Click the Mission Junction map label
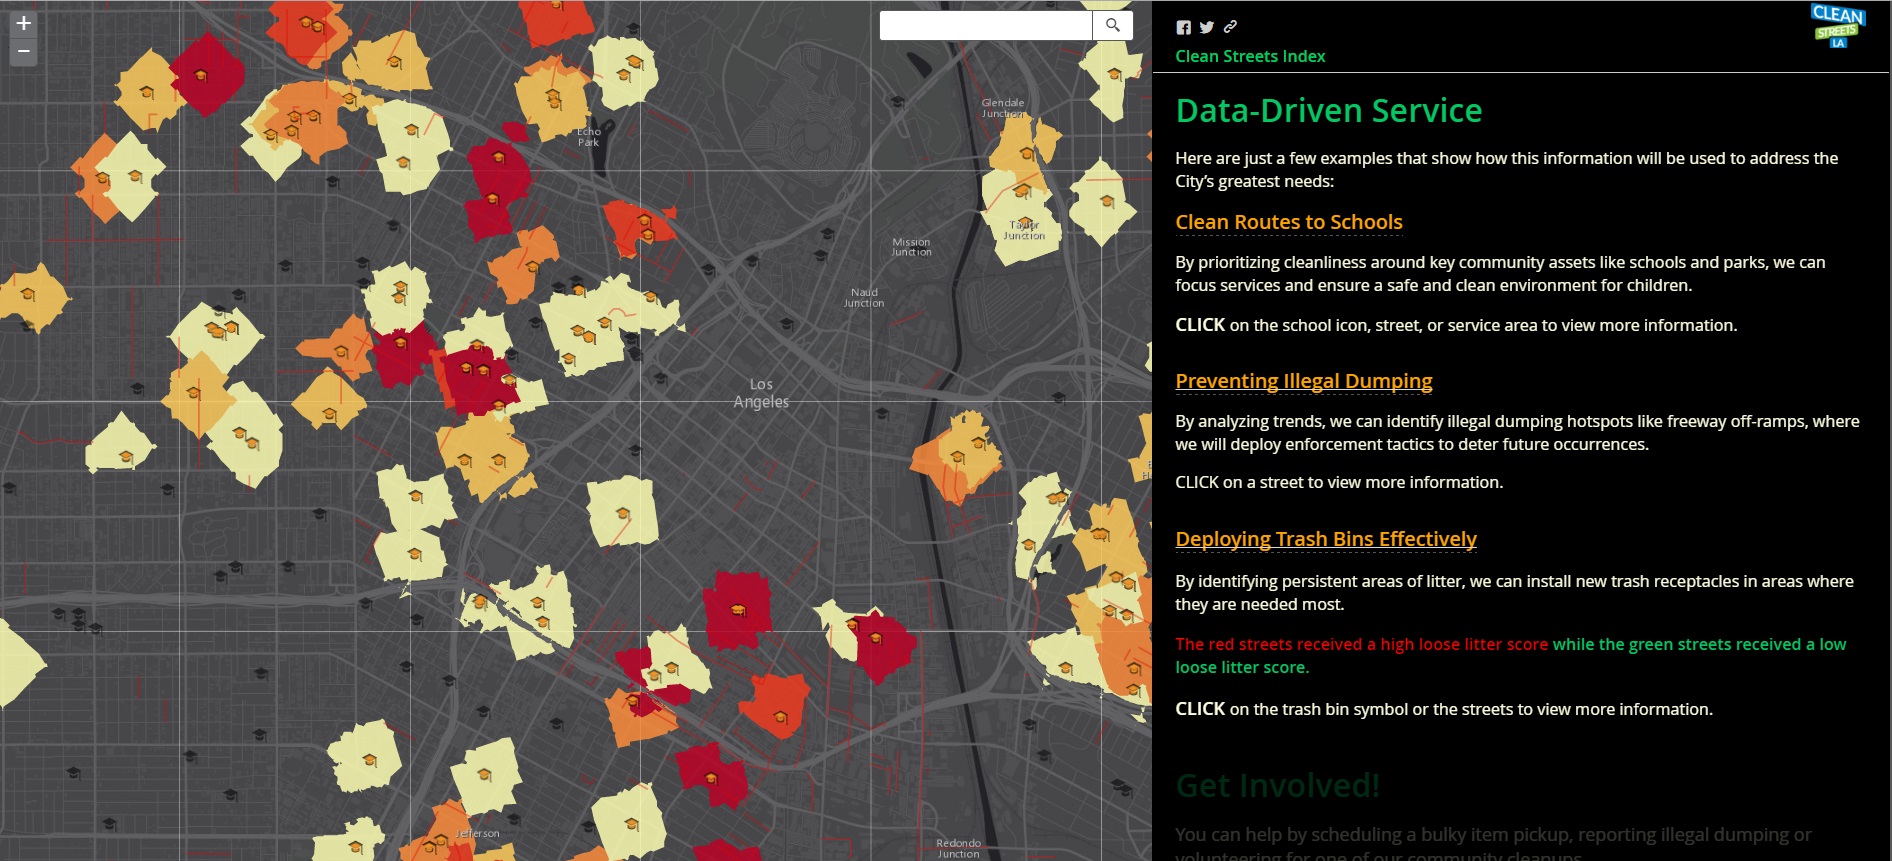1892x861 pixels. tap(911, 247)
